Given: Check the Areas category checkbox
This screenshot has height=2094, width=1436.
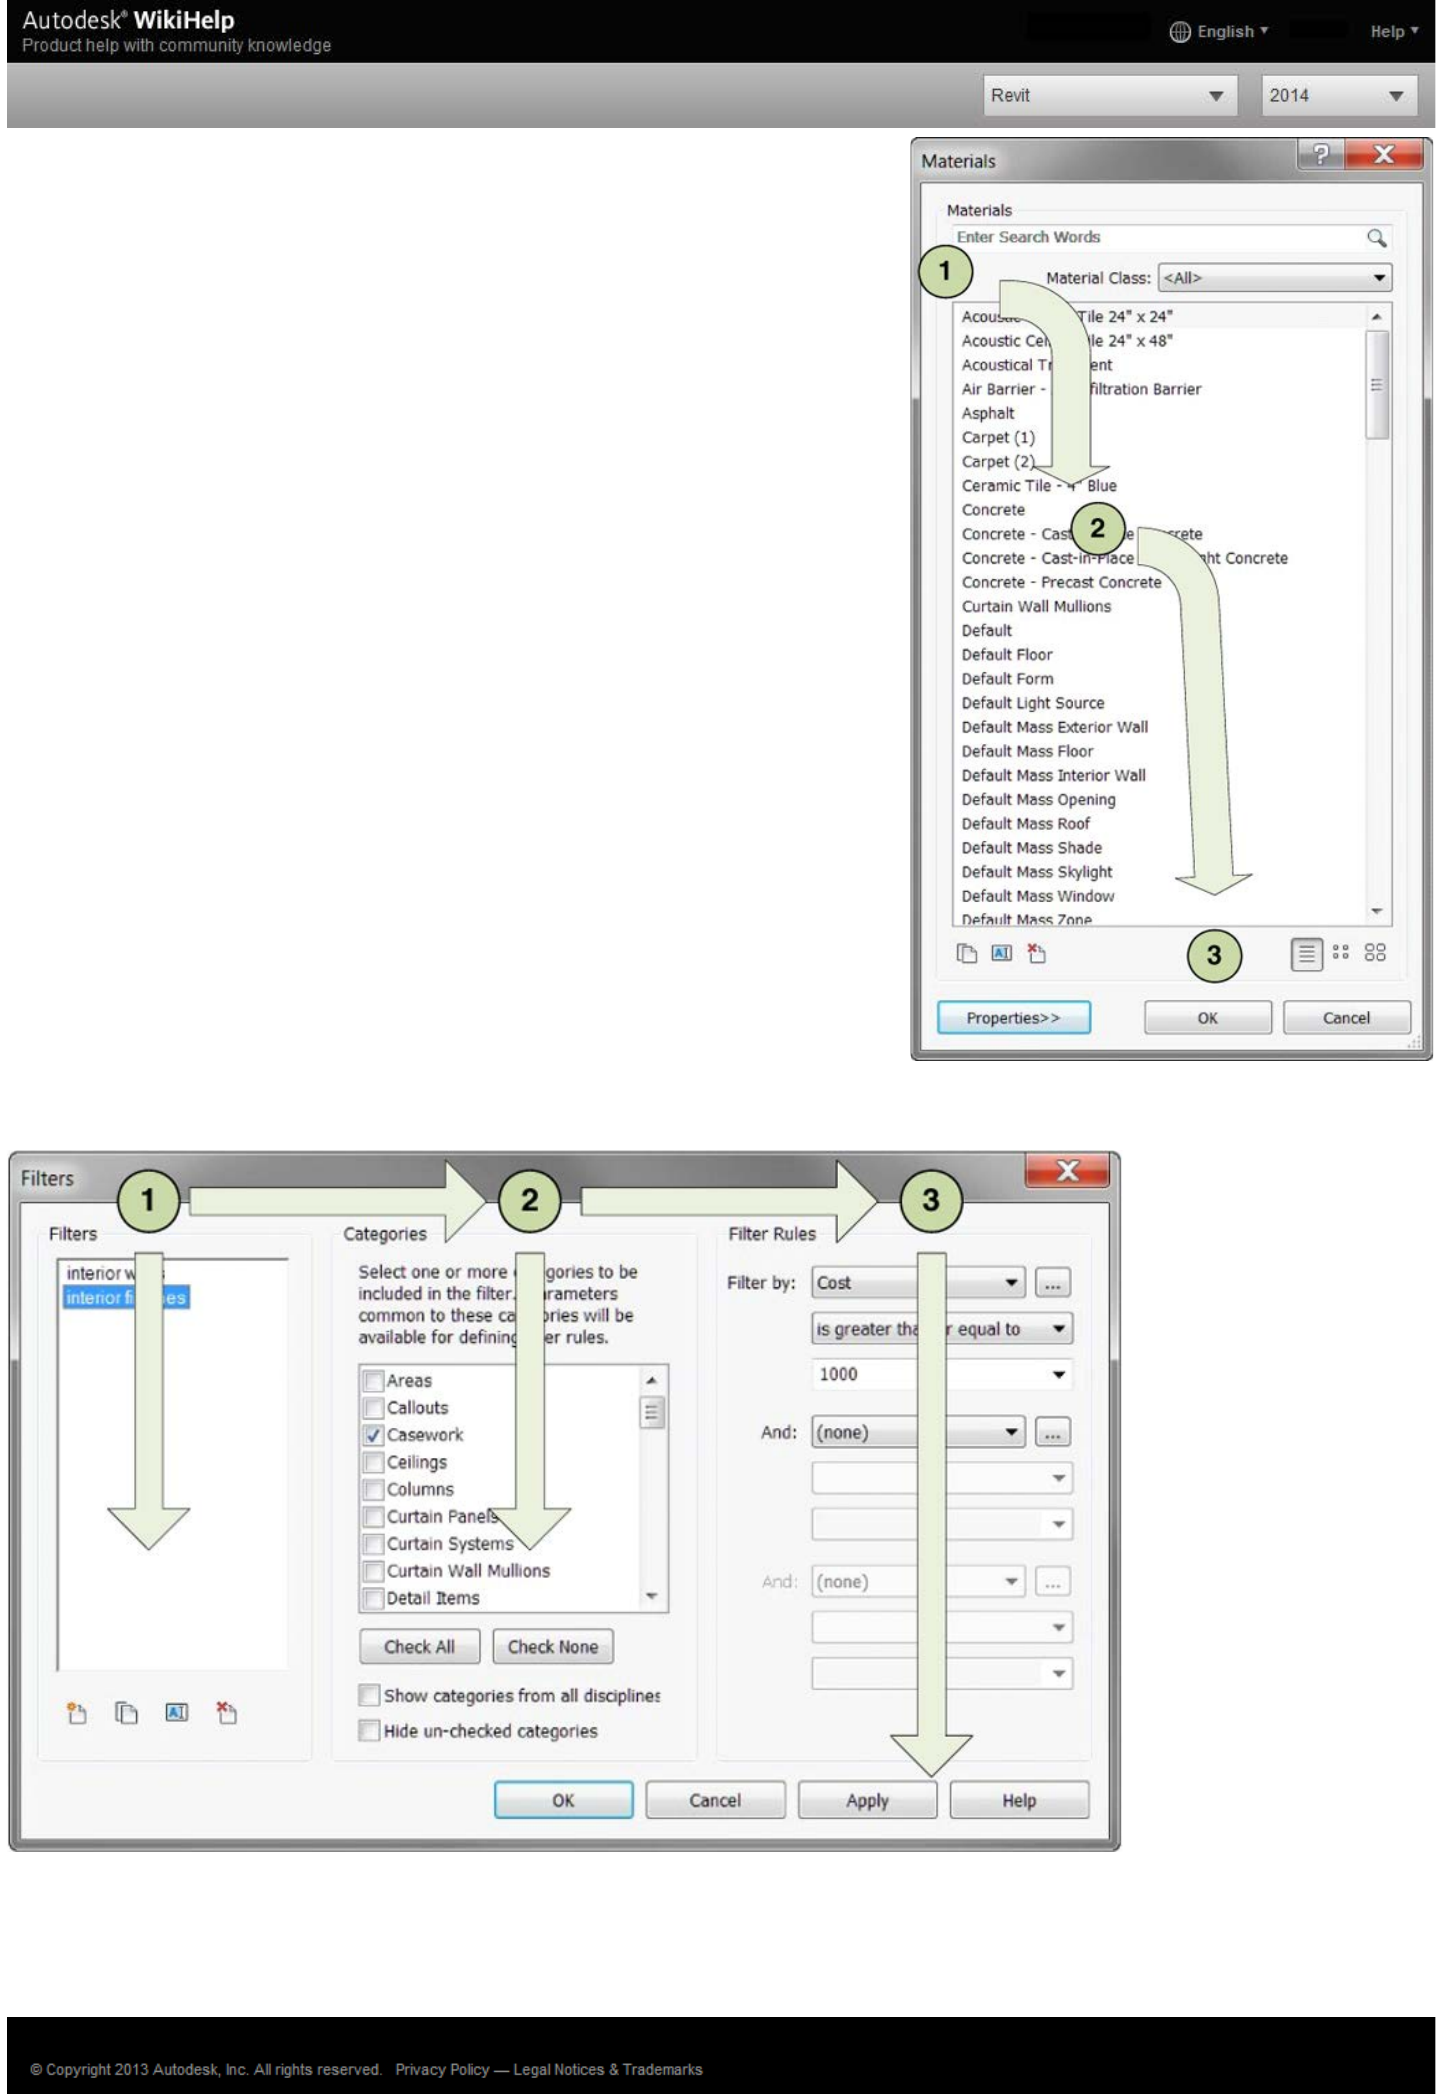Looking at the screenshot, I should tap(373, 1381).
